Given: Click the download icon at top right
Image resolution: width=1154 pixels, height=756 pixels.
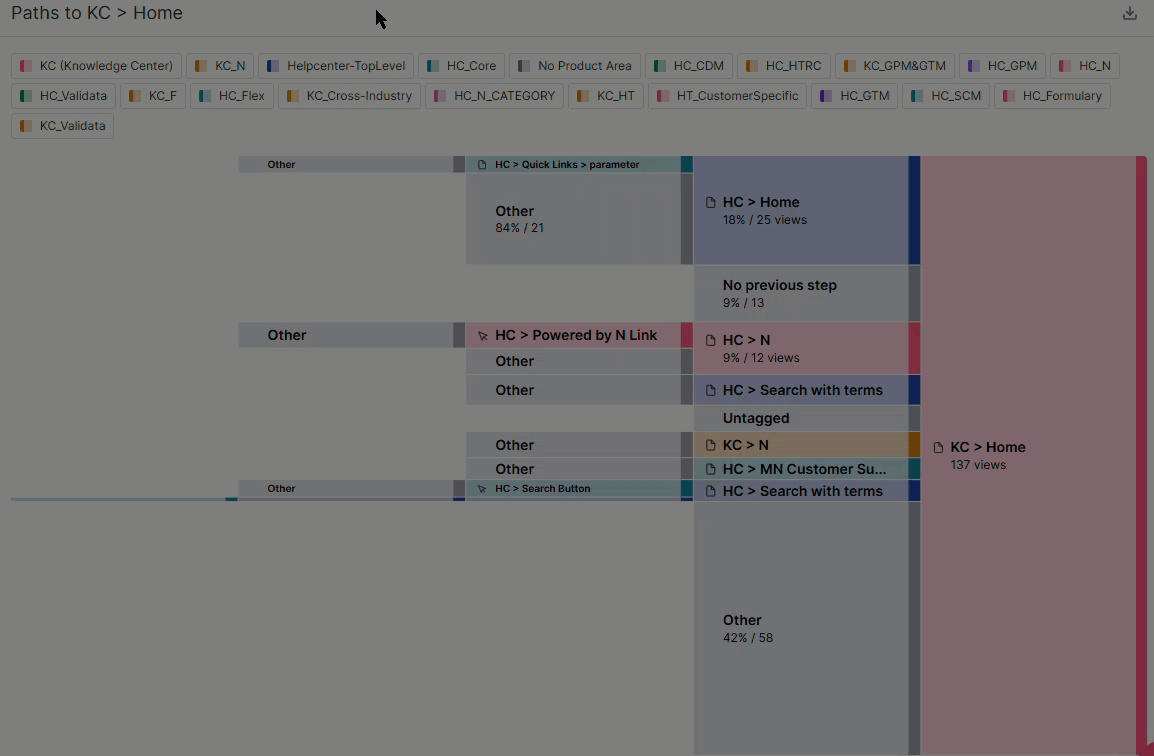Looking at the screenshot, I should pos(1130,14).
